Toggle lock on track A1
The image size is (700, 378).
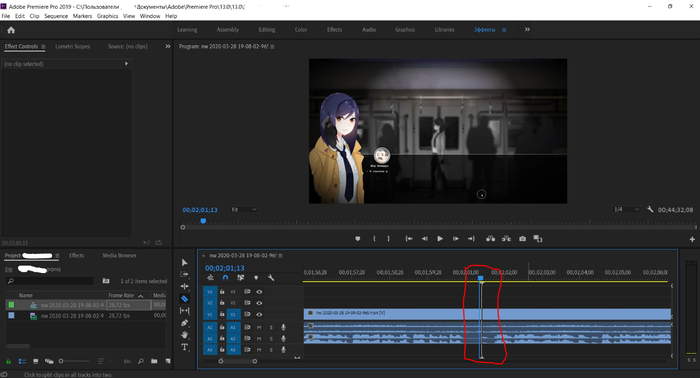coord(222,327)
